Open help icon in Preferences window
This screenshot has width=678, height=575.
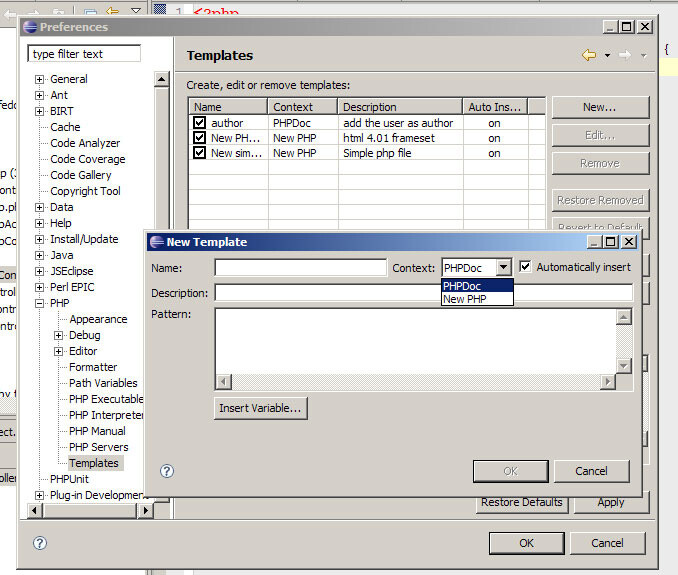click(x=40, y=543)
